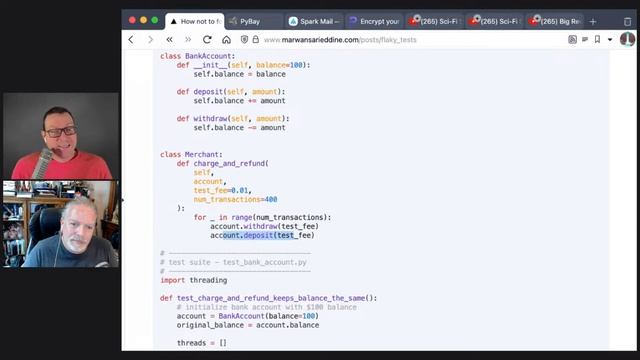The image size is (640, 360).
Task: Click the highlighted 'account.deposit(test_fee)' line
Action: (x=262, y=235)
